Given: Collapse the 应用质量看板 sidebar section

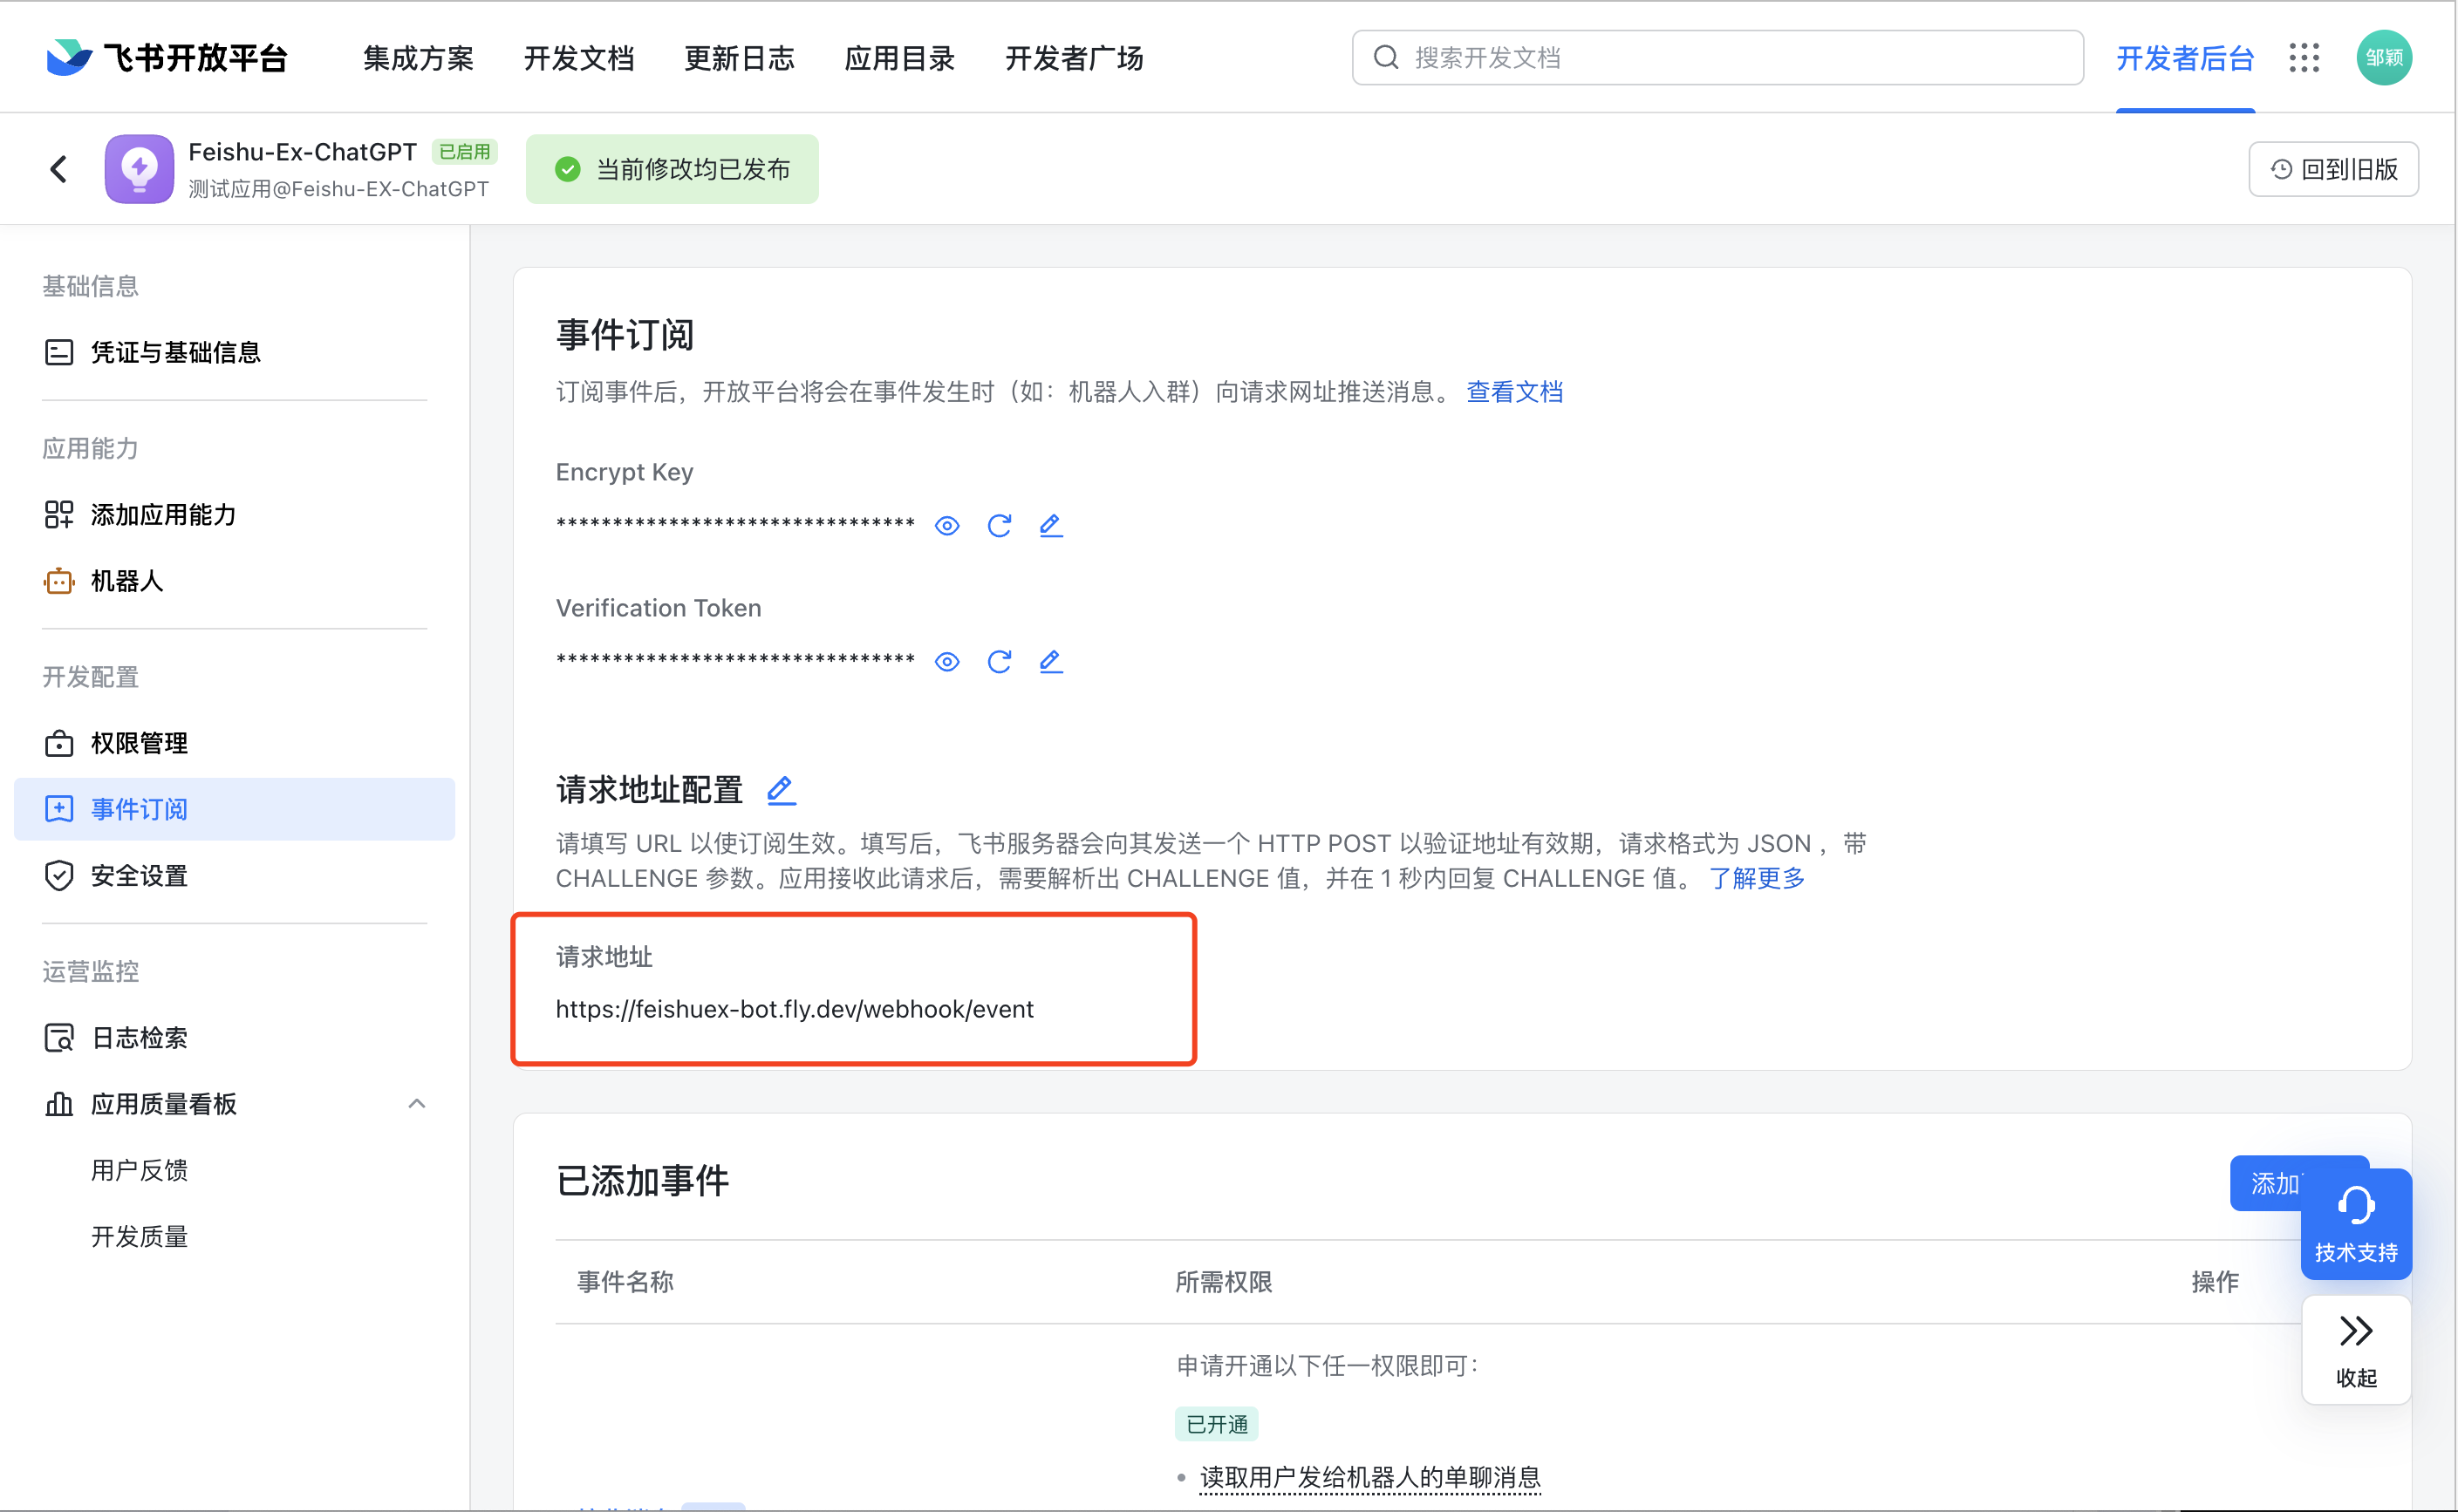Looking at the screenshot, I should tap(417, 1104).
